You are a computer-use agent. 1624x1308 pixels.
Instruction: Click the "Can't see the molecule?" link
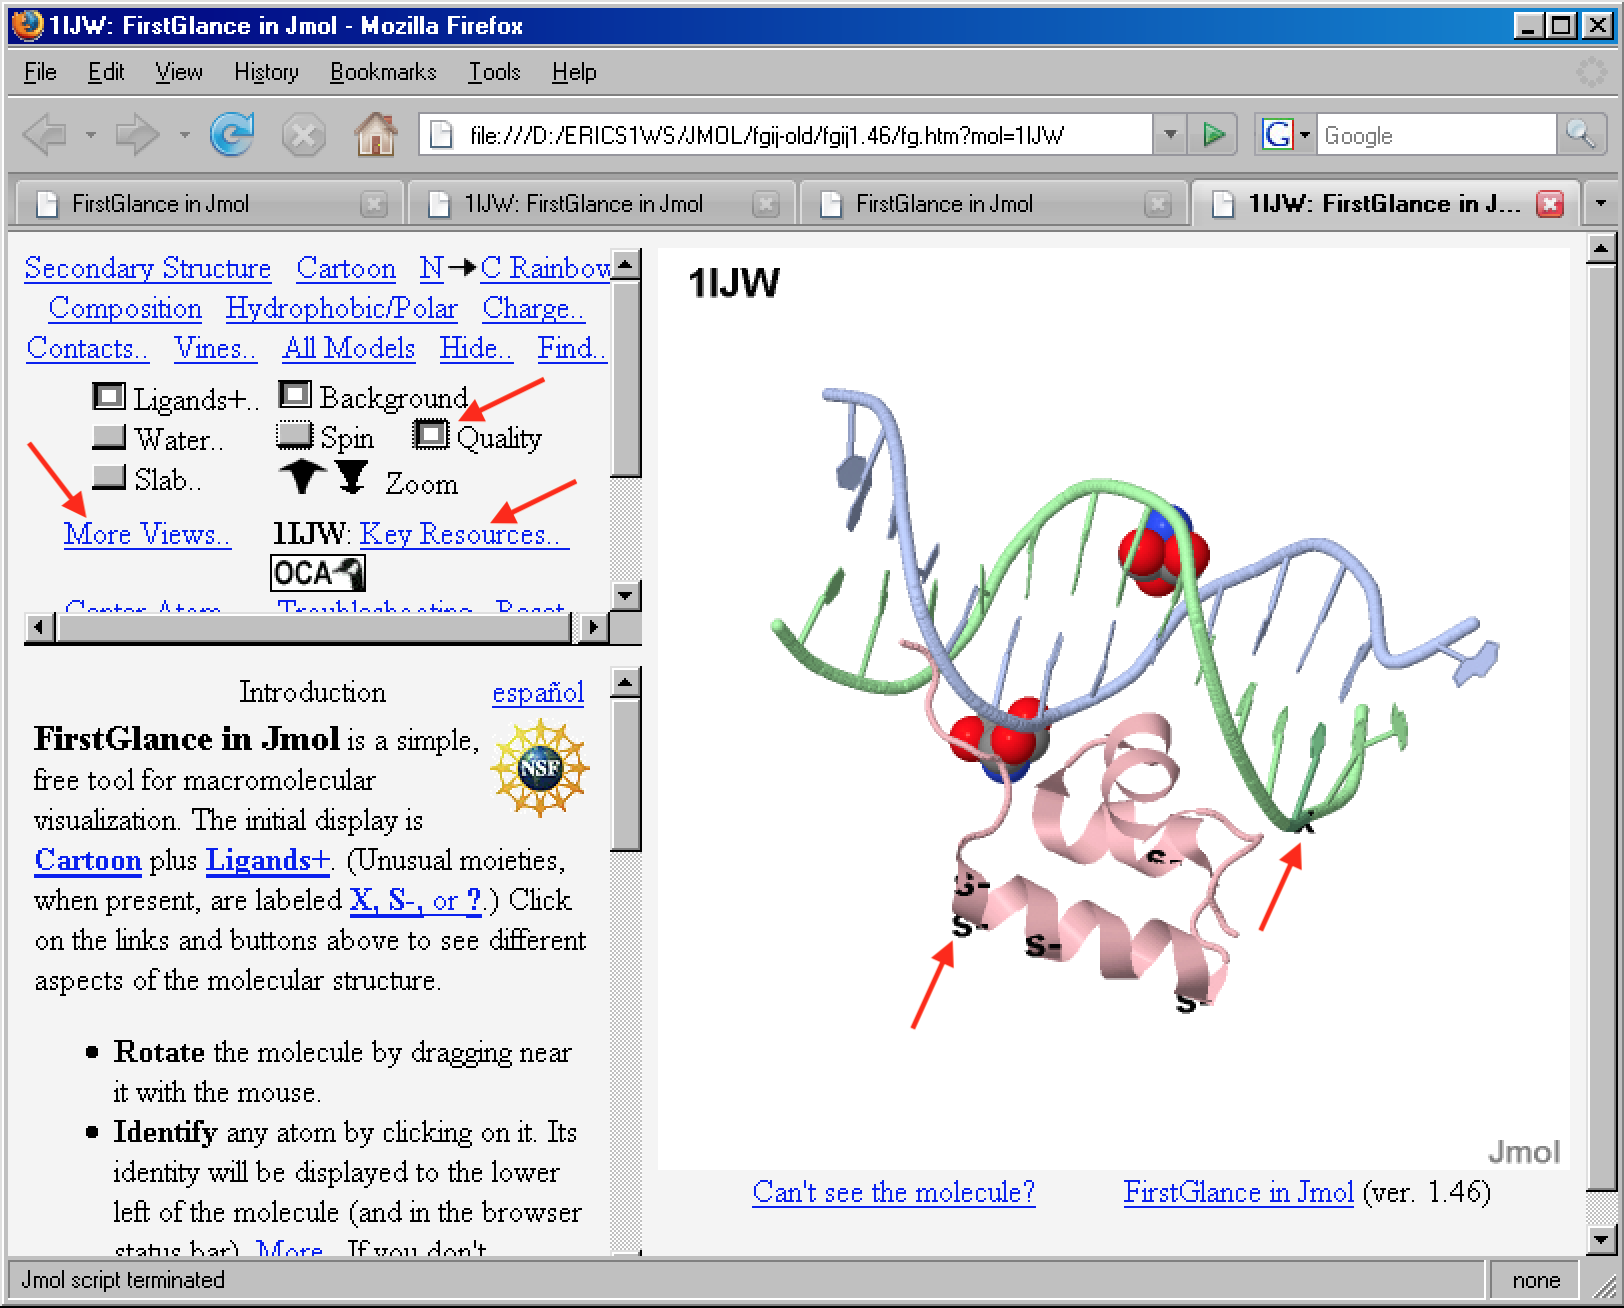click(894, 1192)
